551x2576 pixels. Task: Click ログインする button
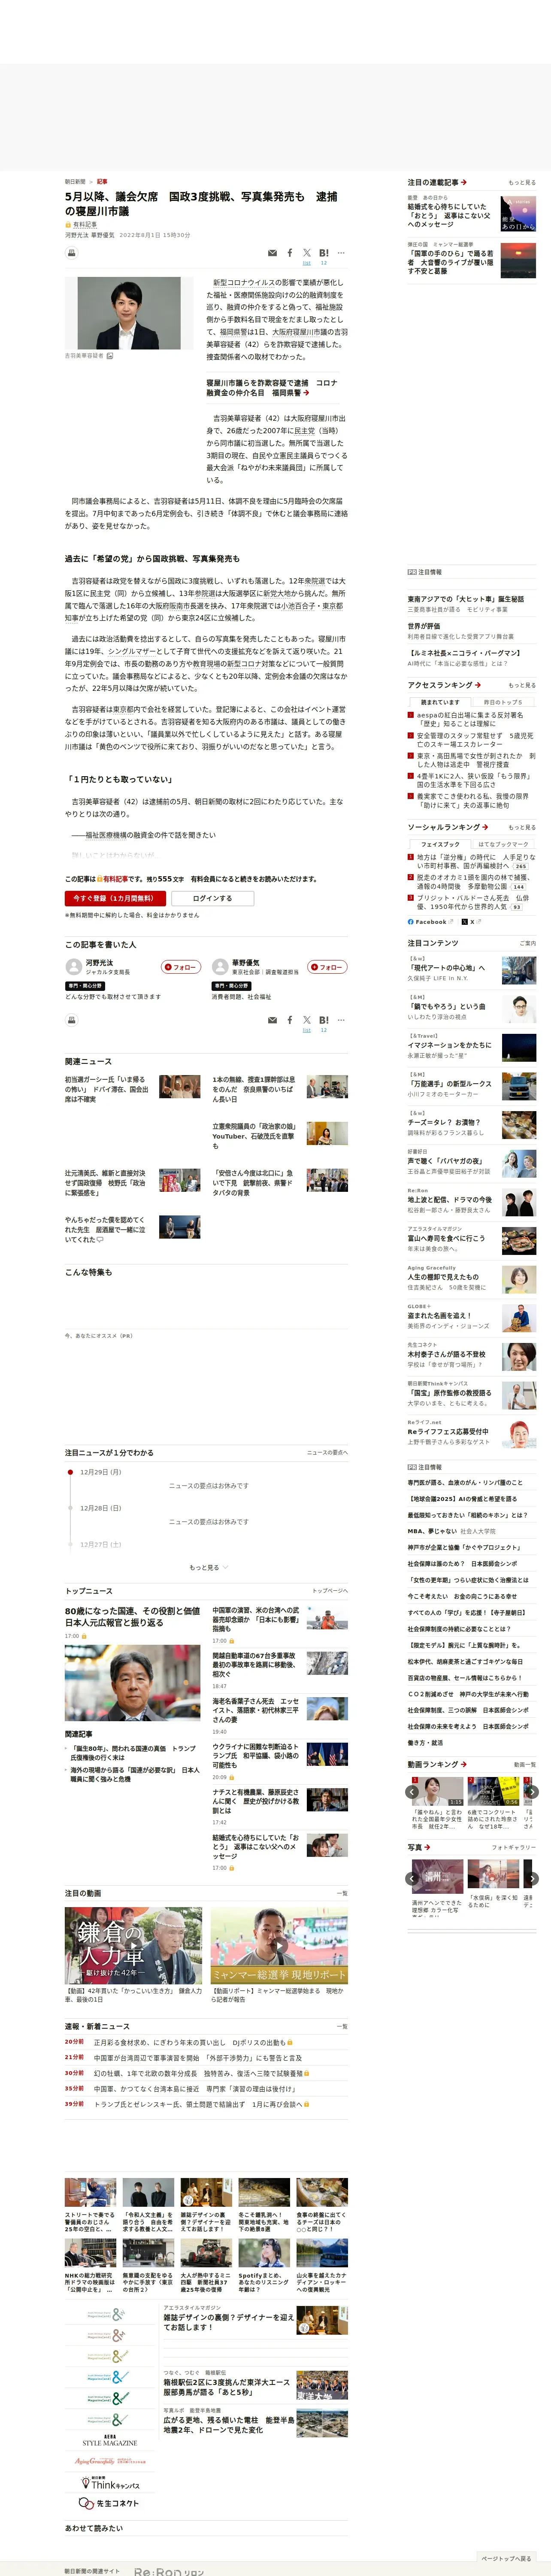point(212,898)
